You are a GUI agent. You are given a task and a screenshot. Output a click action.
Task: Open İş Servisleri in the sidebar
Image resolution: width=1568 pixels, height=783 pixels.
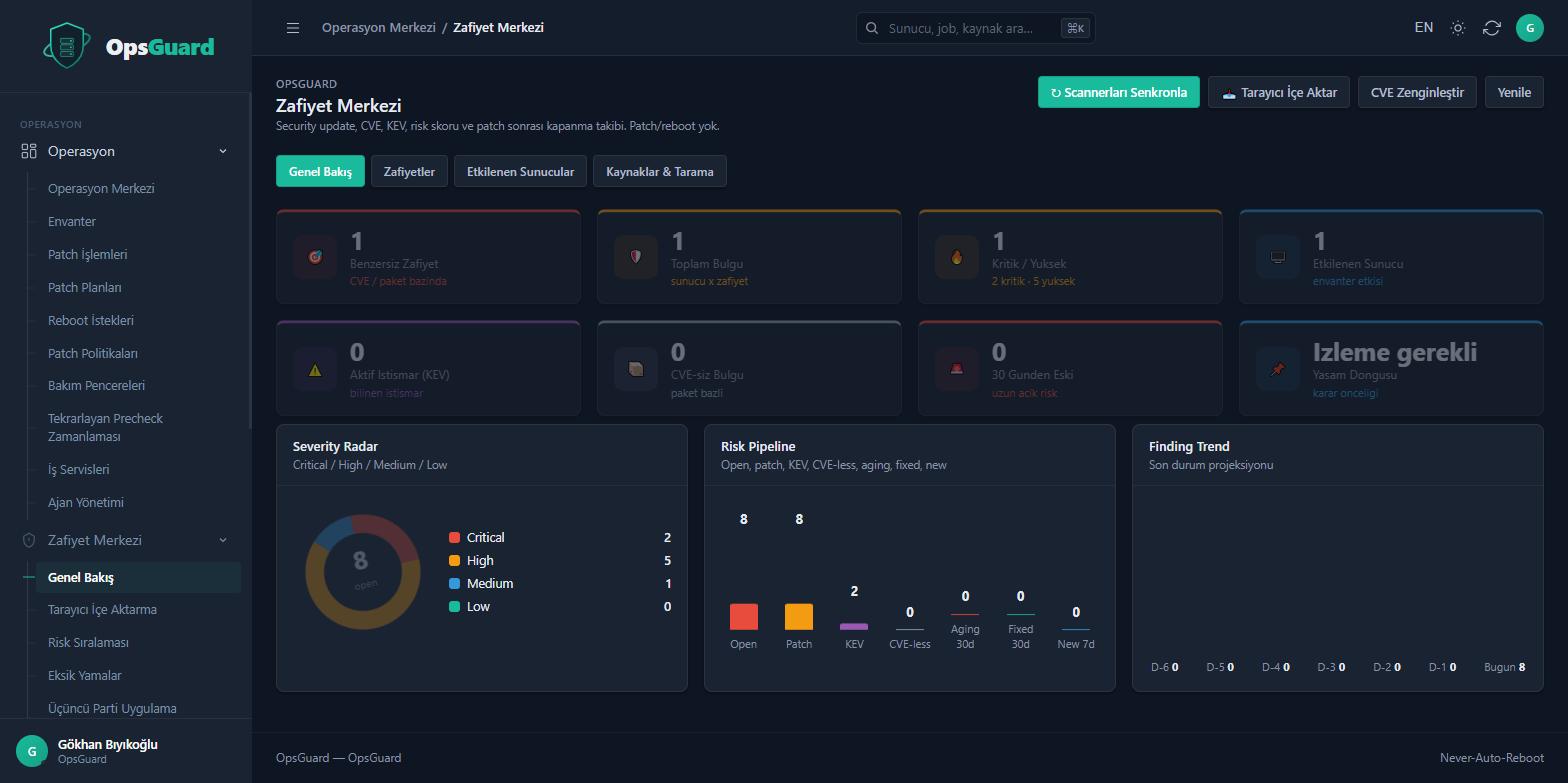(79, 469)
